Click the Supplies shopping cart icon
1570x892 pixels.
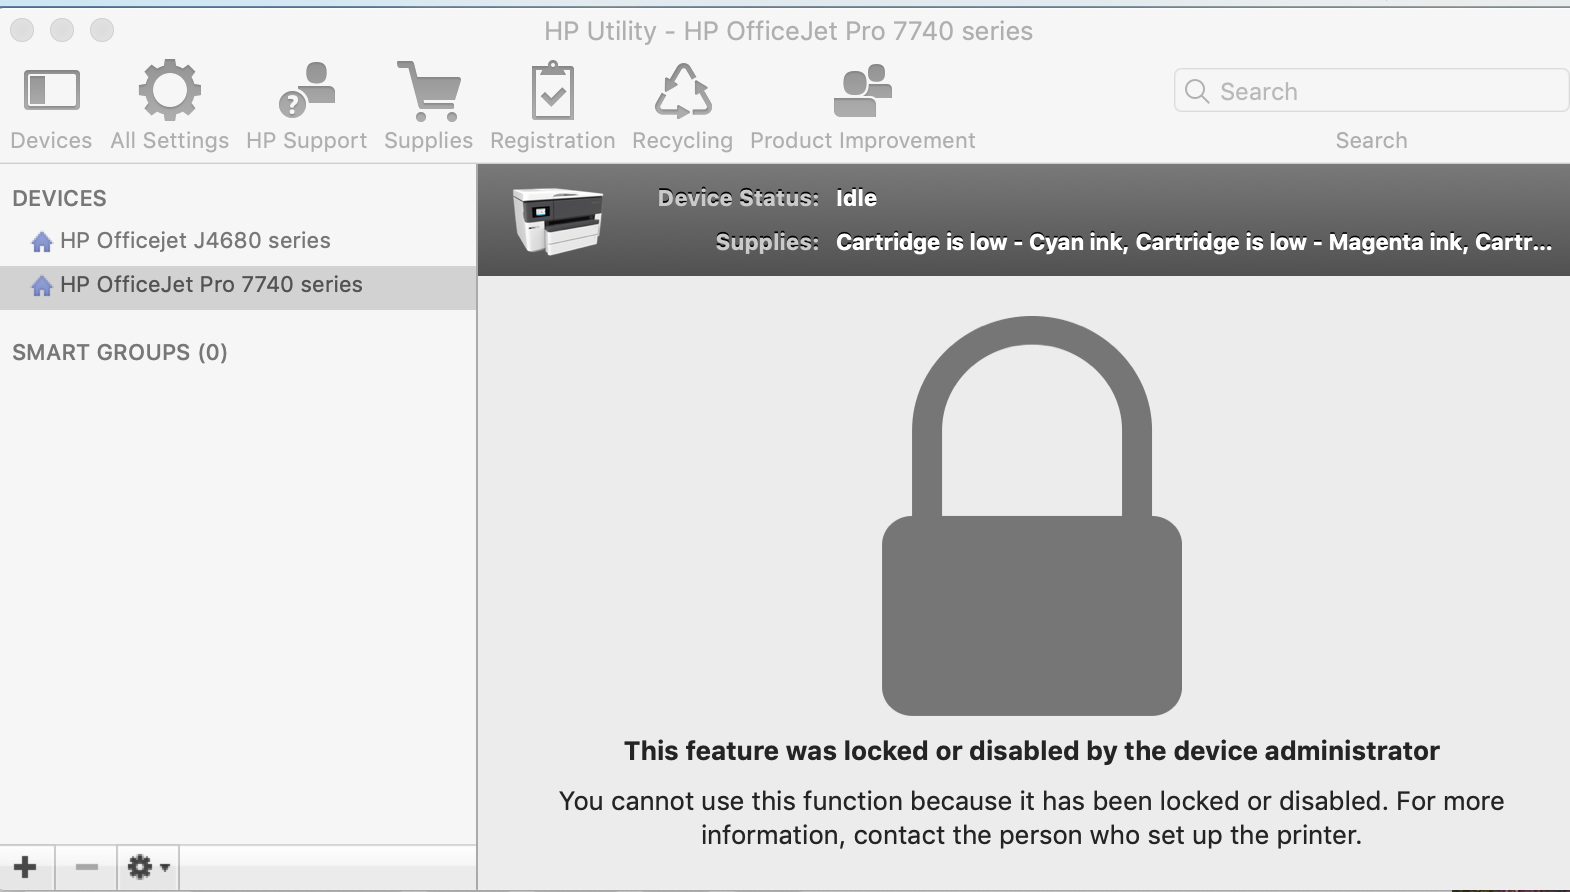click(428, 91)
